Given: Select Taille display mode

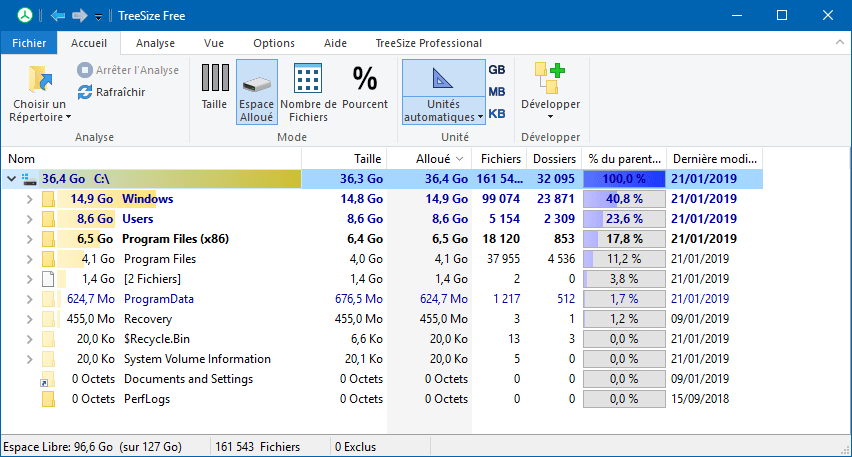Looking at the screenshot, I should click(x=214, y=87).
